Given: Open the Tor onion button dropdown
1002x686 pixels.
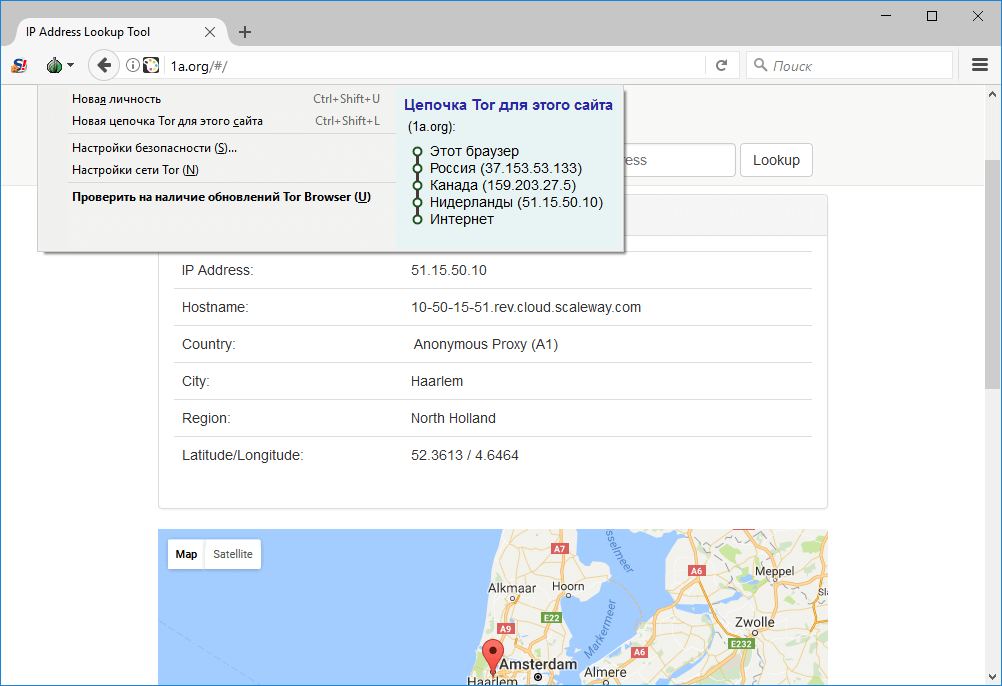Looking at the screenshot, I should (59, 66).
